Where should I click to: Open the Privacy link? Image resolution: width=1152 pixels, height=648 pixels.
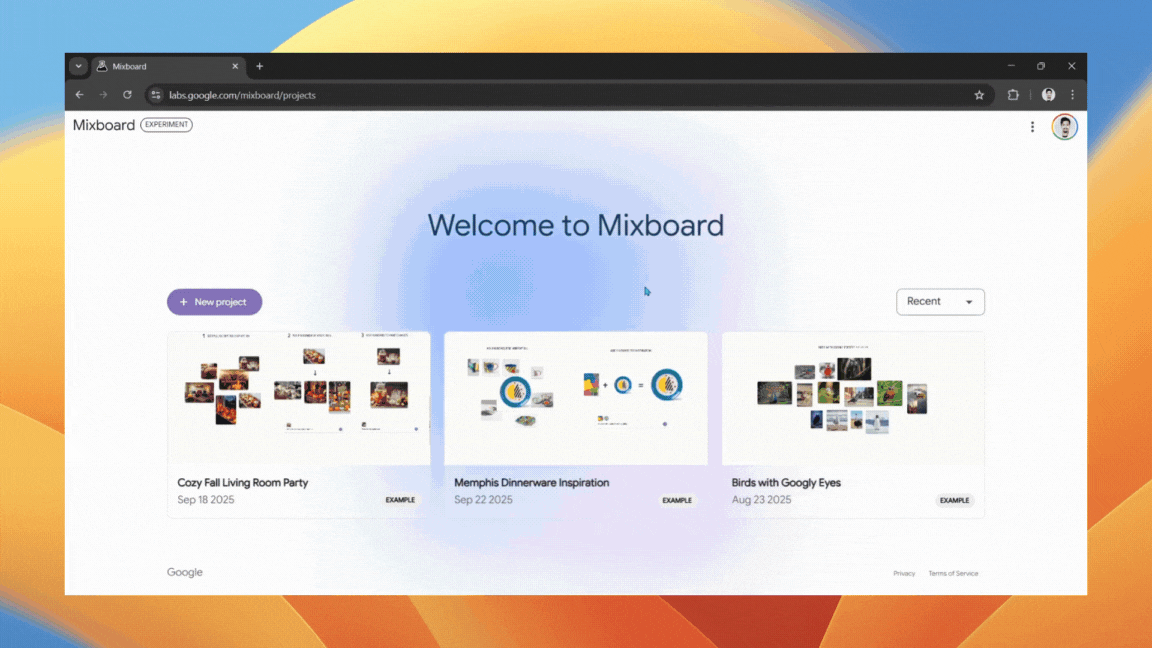click(904, 573)
